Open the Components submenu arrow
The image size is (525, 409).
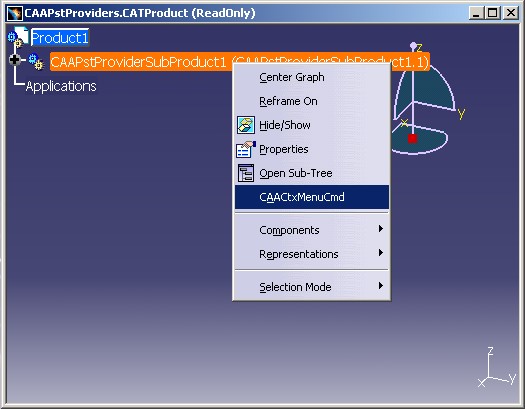click(x=381, y=229)
